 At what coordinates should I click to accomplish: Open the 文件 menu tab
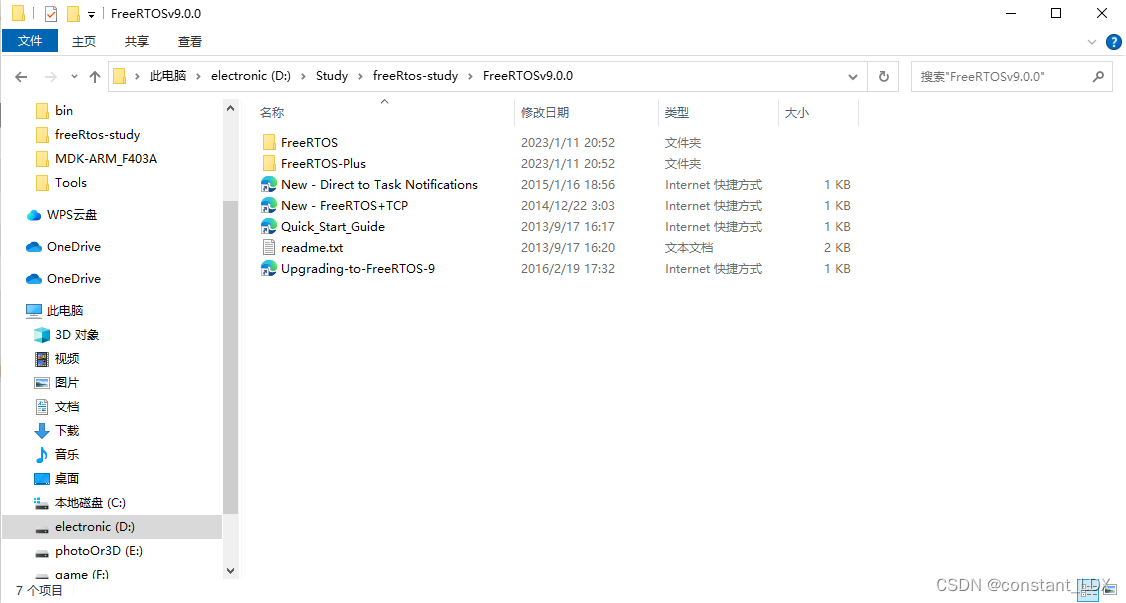(30, 41)
